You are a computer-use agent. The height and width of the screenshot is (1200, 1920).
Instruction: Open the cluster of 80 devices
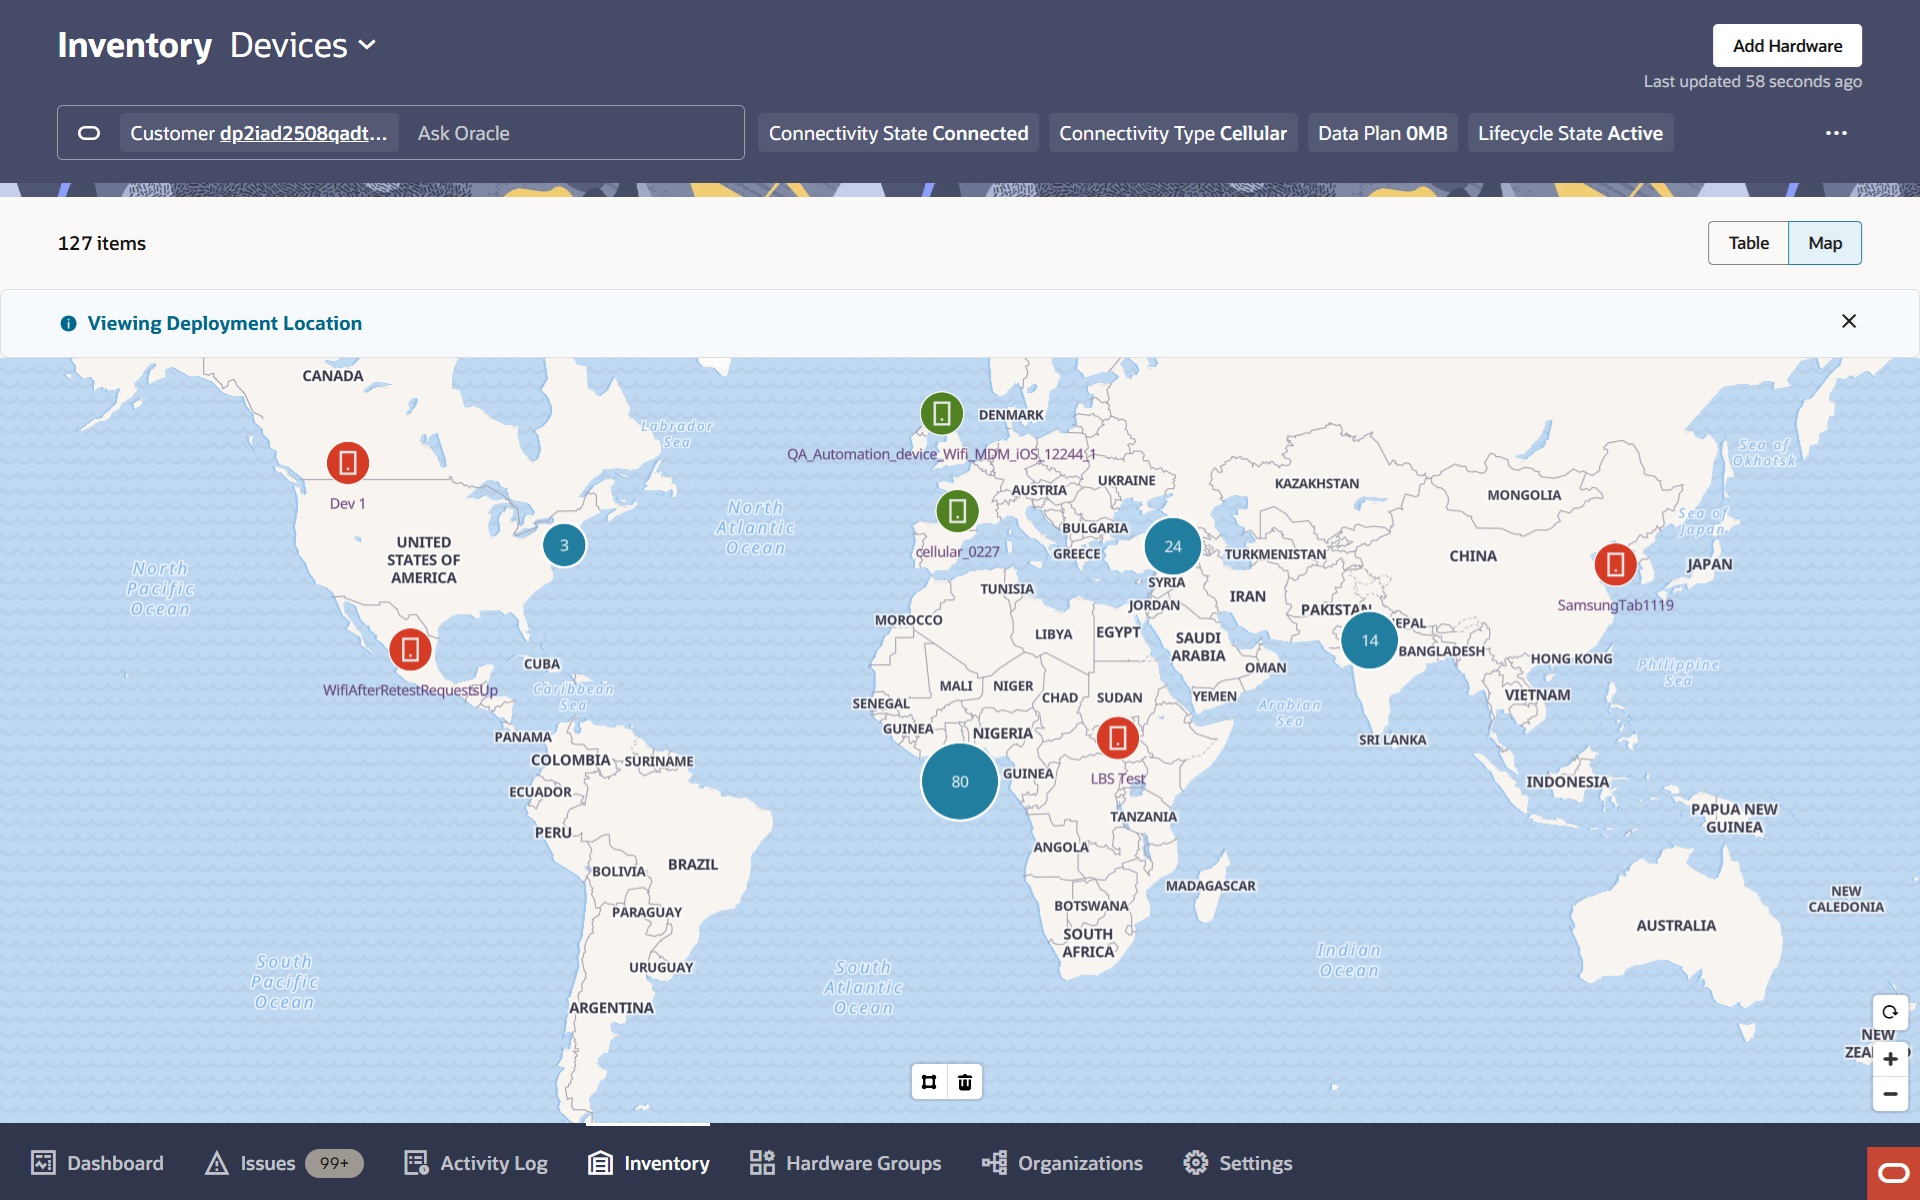[960, 782]
